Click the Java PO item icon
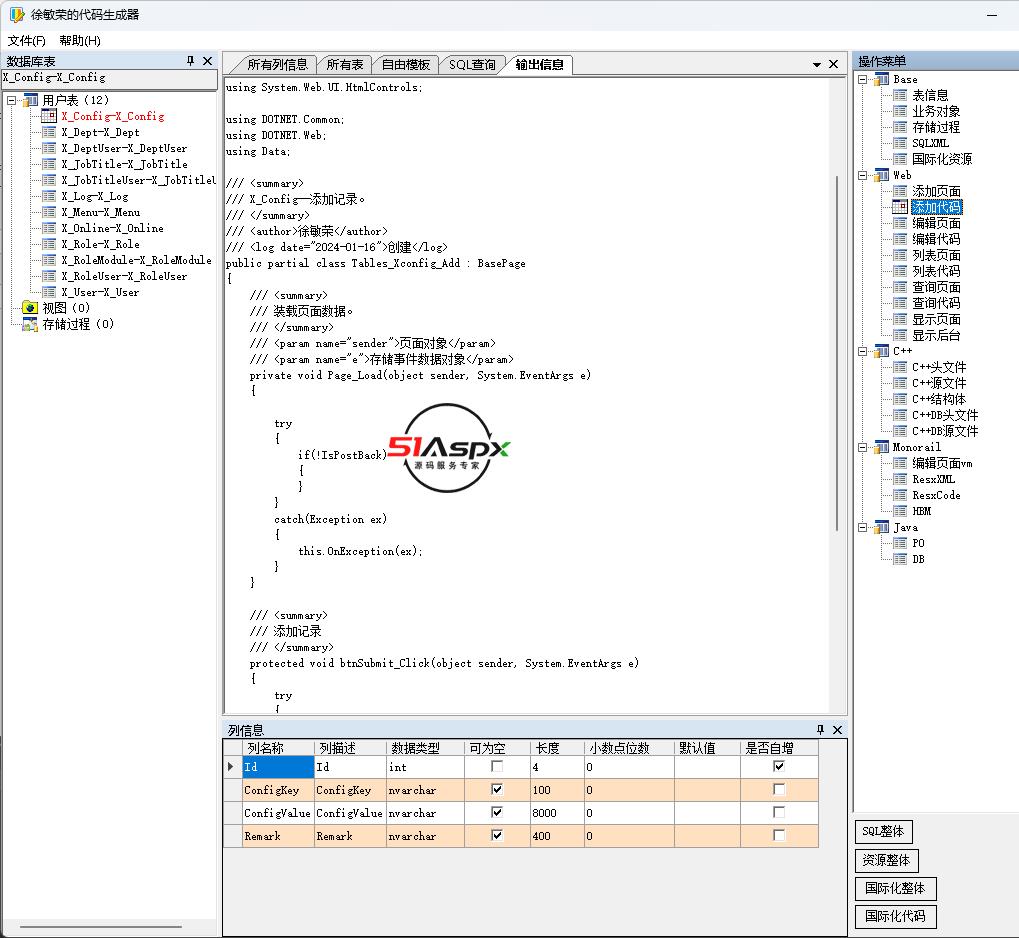This screenshot has height=938, width=1019. pos(900,543)
